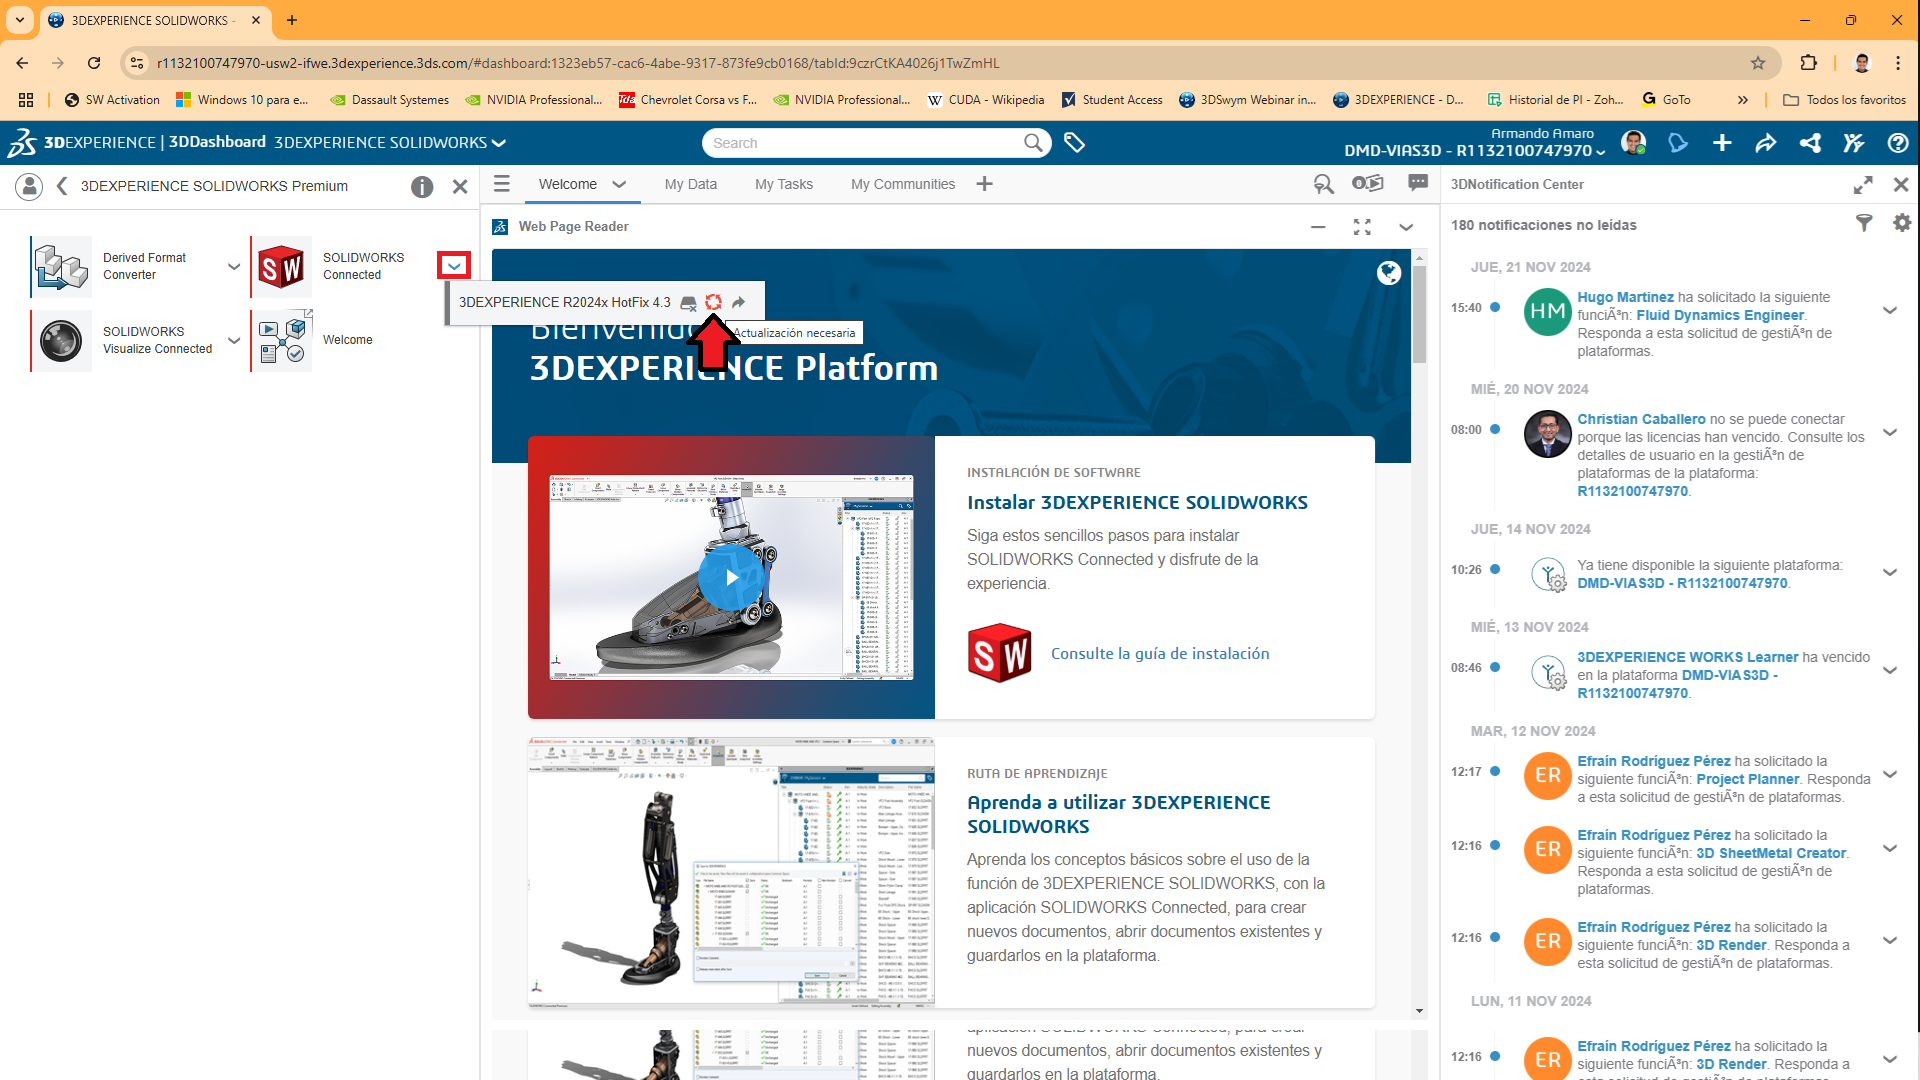Expand SOLIDWORKS Connected dropdown chevron
Image resolution: width=1920 pixels, height=1080 pixels.
454,266
